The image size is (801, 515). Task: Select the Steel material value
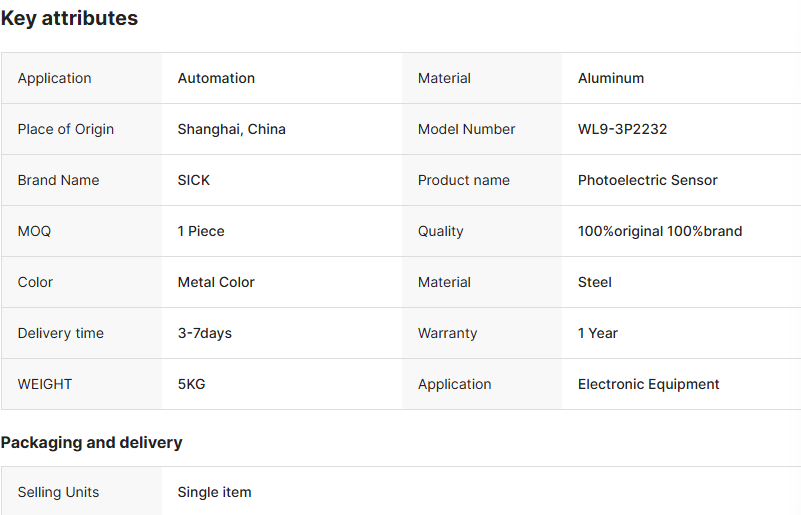point(594,282)
